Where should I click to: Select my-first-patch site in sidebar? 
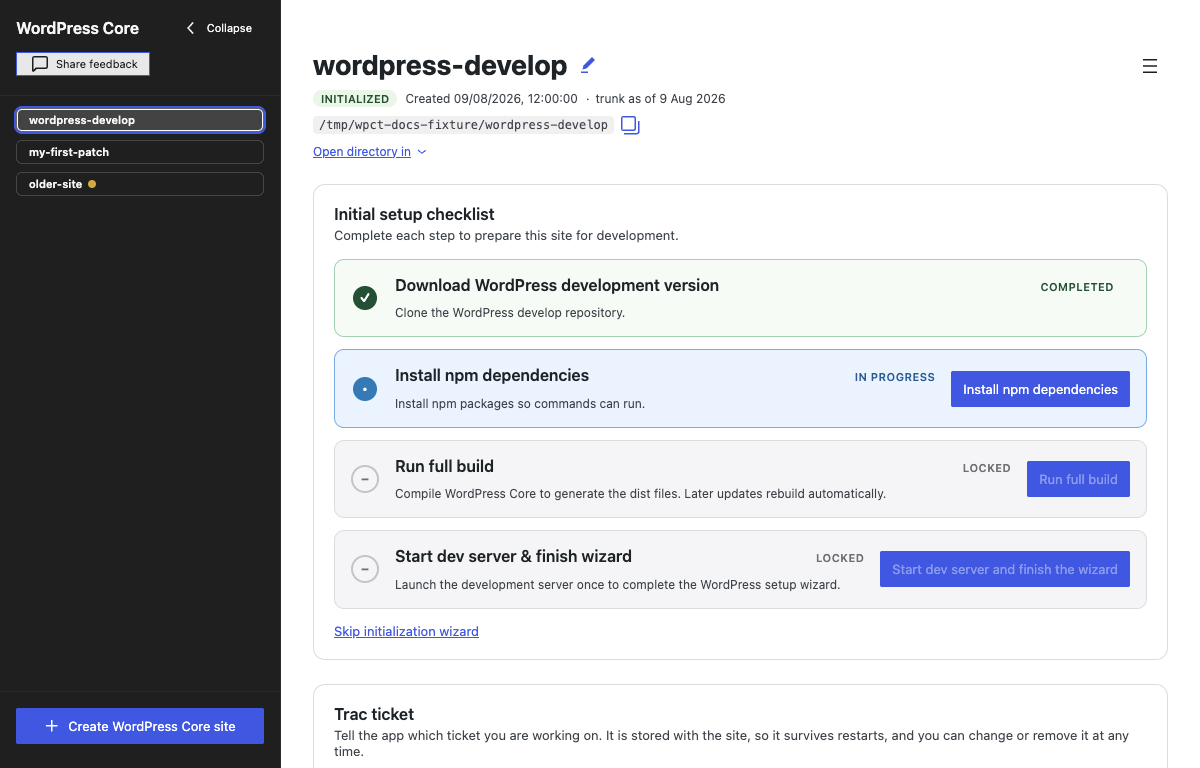[140, 152]
